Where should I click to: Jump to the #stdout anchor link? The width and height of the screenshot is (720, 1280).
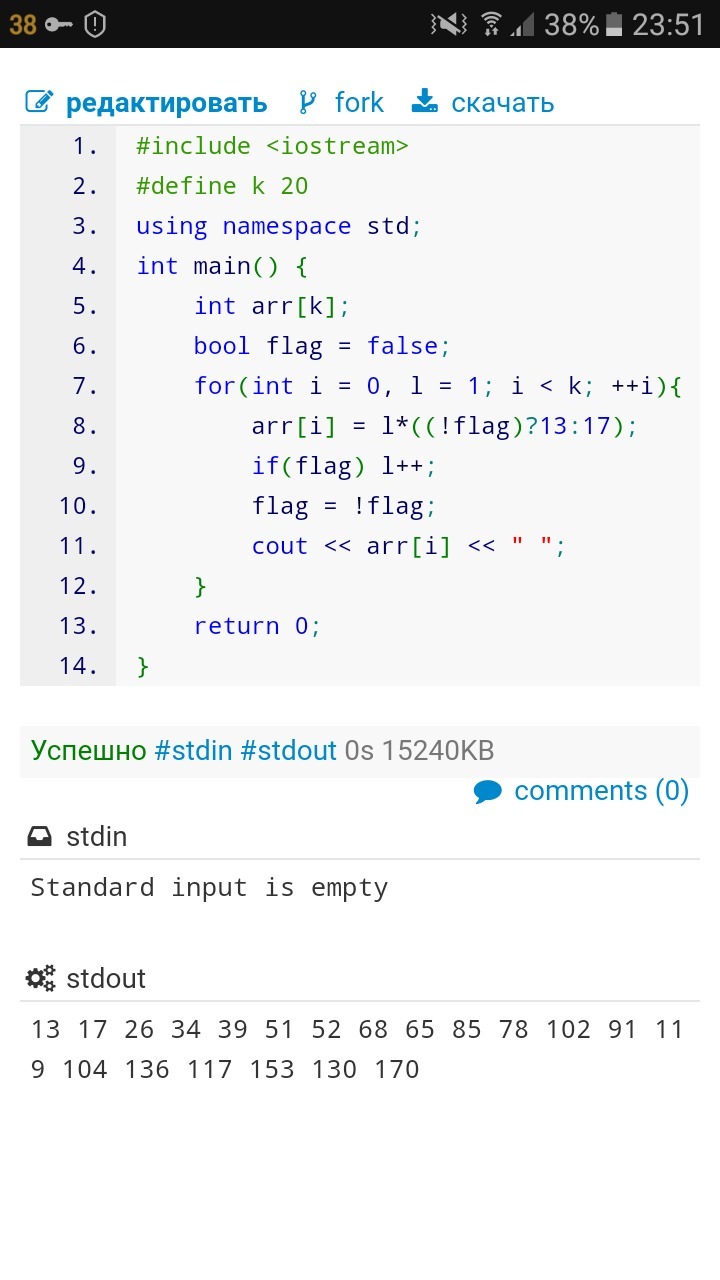[288, 750]
